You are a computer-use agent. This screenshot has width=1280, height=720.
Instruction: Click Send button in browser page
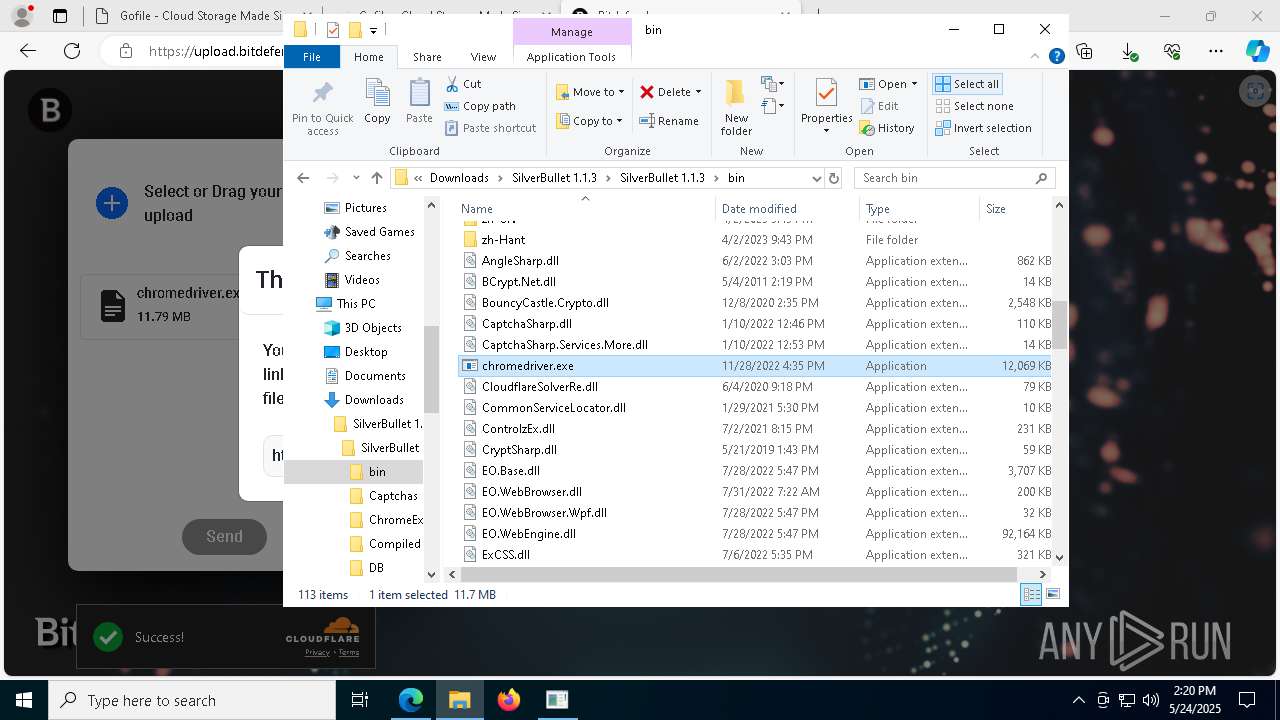(224, 536)
